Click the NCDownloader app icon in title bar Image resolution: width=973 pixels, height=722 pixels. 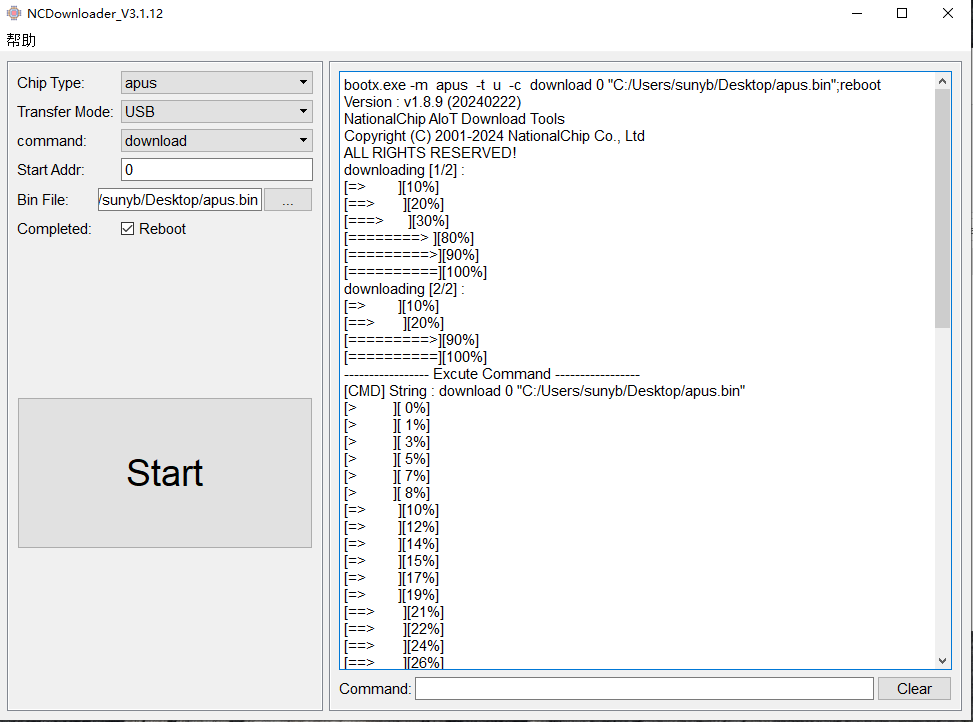click(14, 14)
